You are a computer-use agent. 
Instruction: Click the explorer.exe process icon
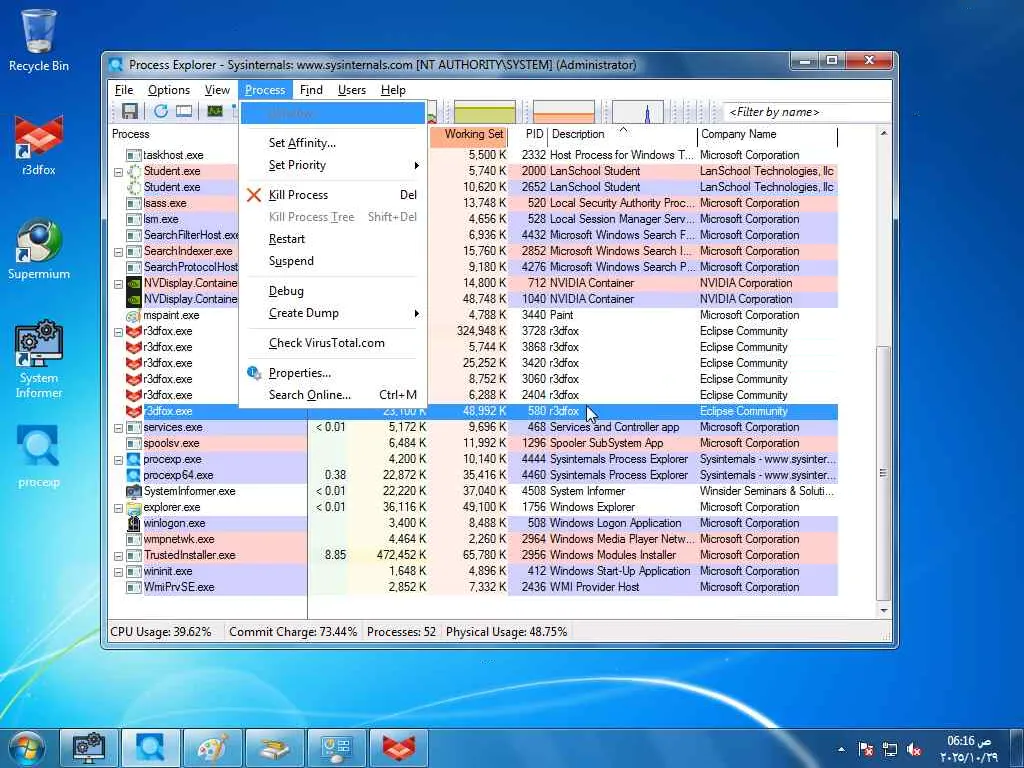(134, 507)
